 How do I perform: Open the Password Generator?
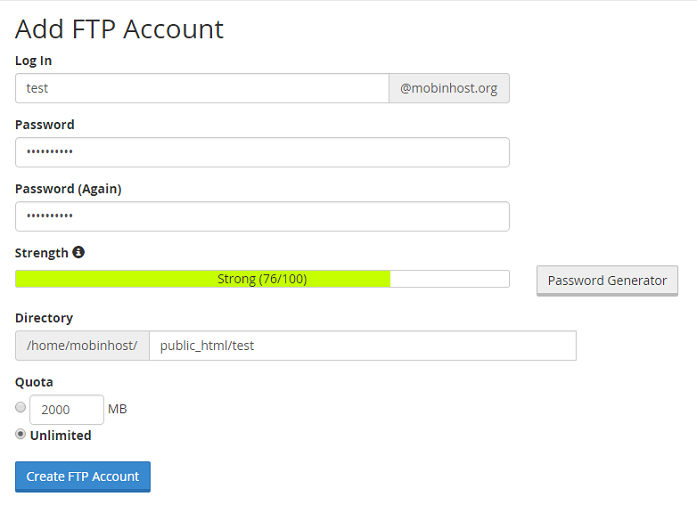pyautogui.click(x=607, y=281)
